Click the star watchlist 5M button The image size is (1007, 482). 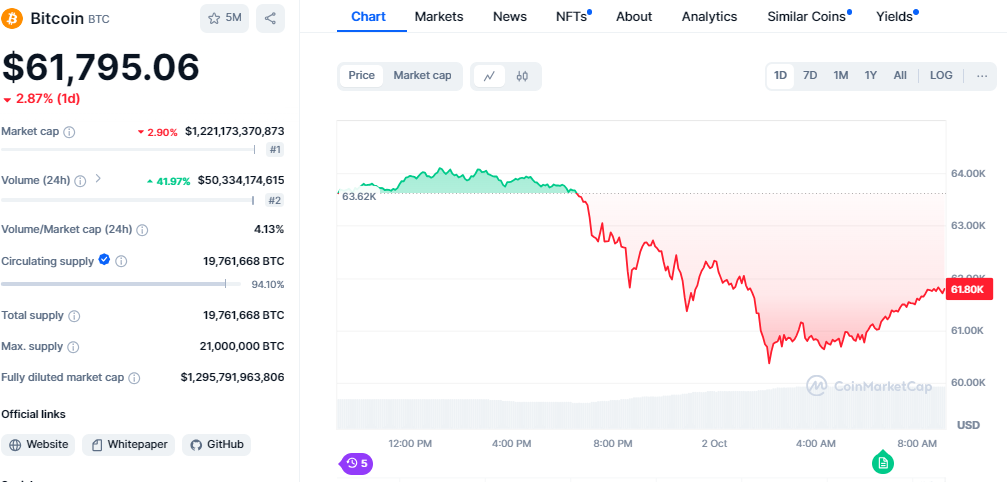click(x=224, y=18)
